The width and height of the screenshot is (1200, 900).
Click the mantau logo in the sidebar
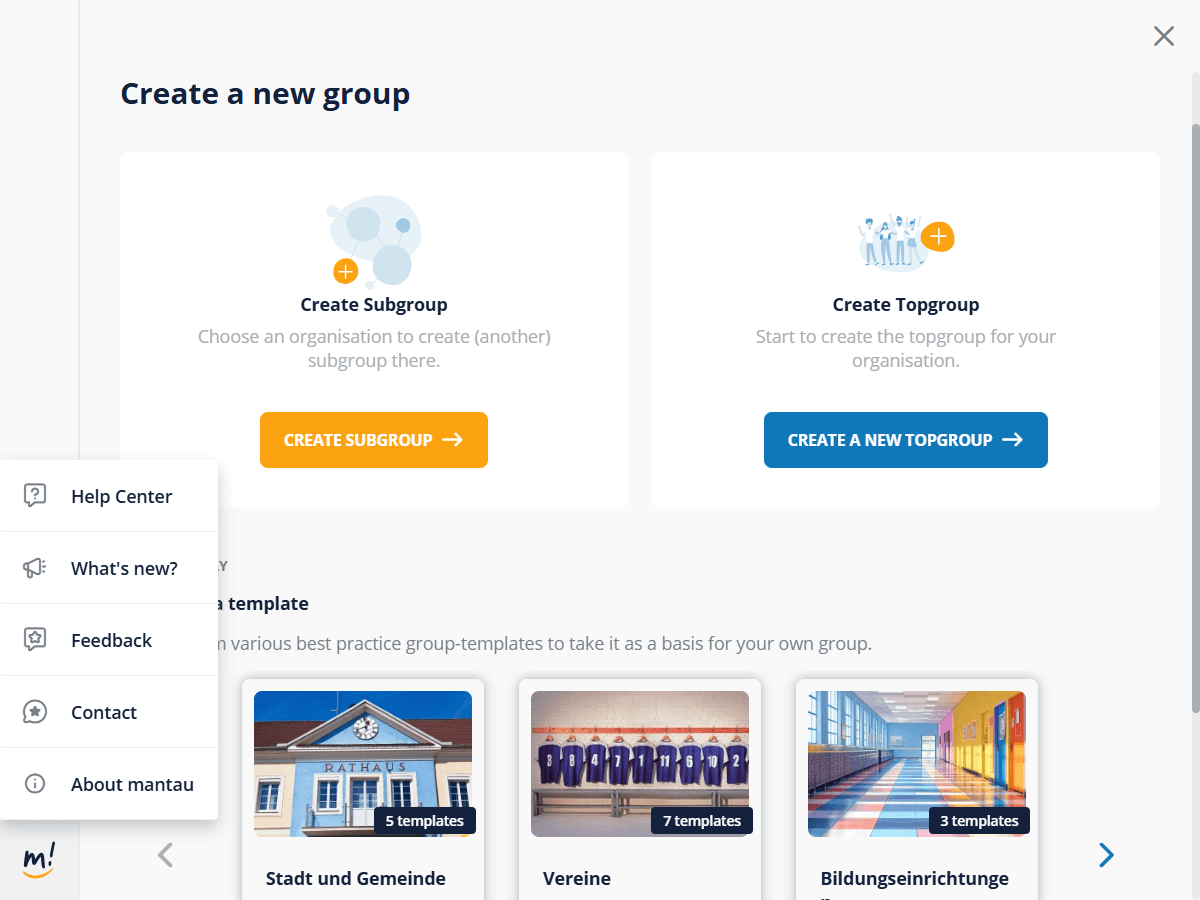click(39, 859)
